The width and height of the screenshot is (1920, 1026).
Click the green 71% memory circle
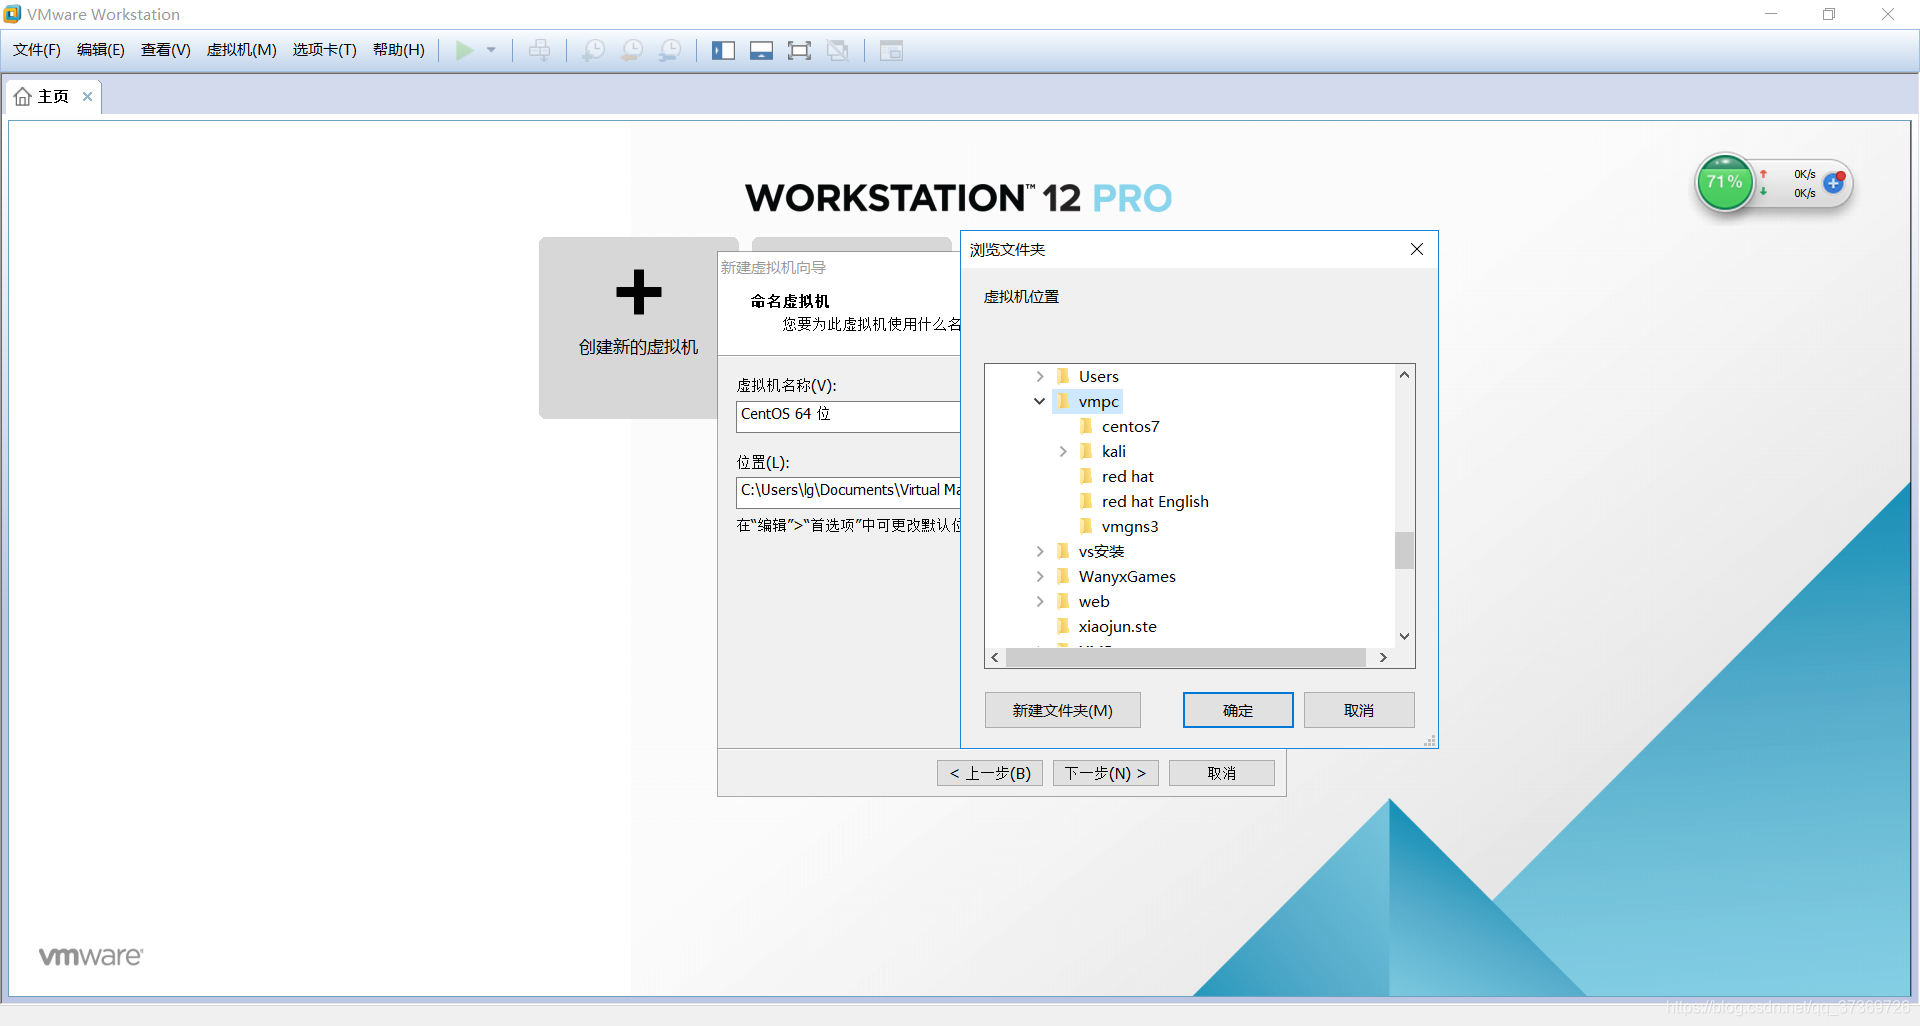click(x=1724, y=182)
